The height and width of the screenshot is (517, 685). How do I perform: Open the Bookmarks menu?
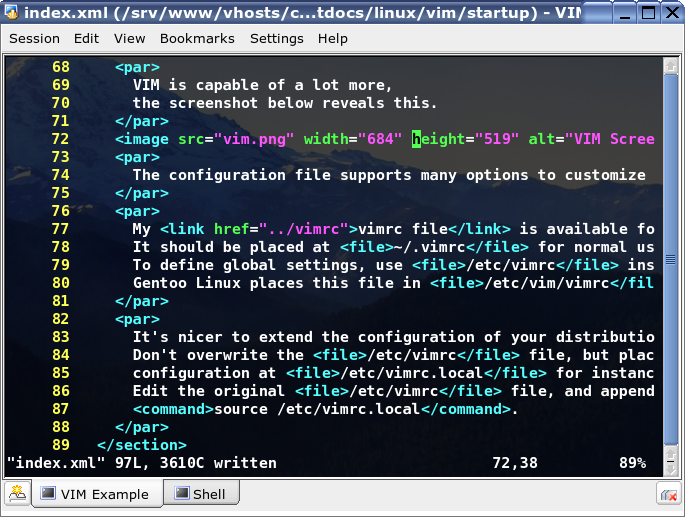pos(197,39)
